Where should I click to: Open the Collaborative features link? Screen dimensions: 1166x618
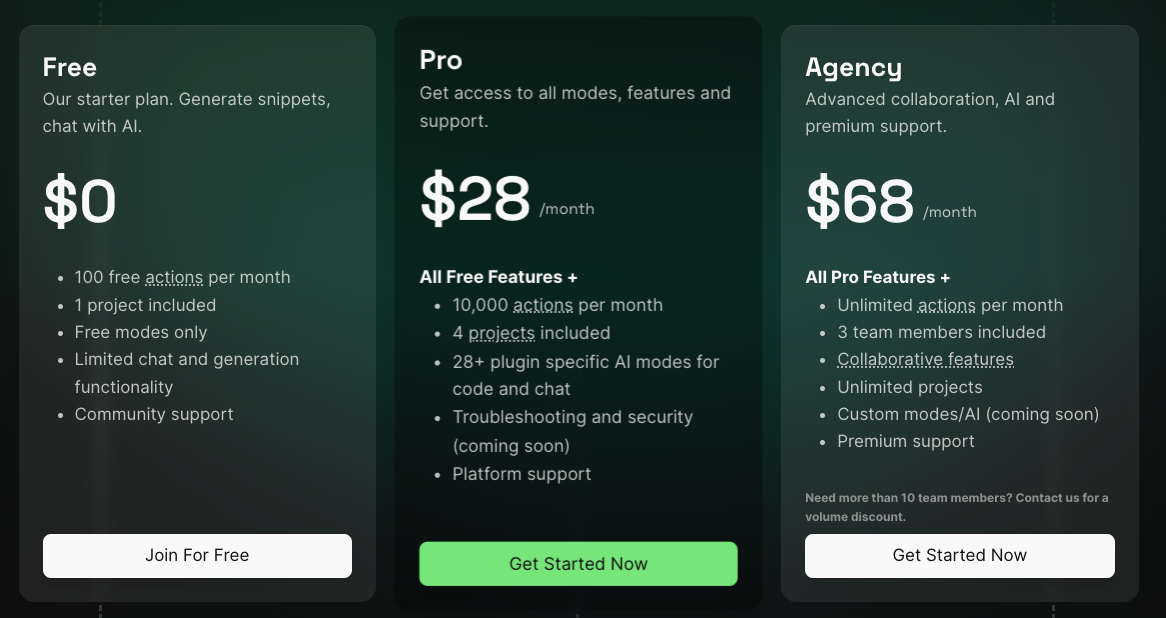925,359
